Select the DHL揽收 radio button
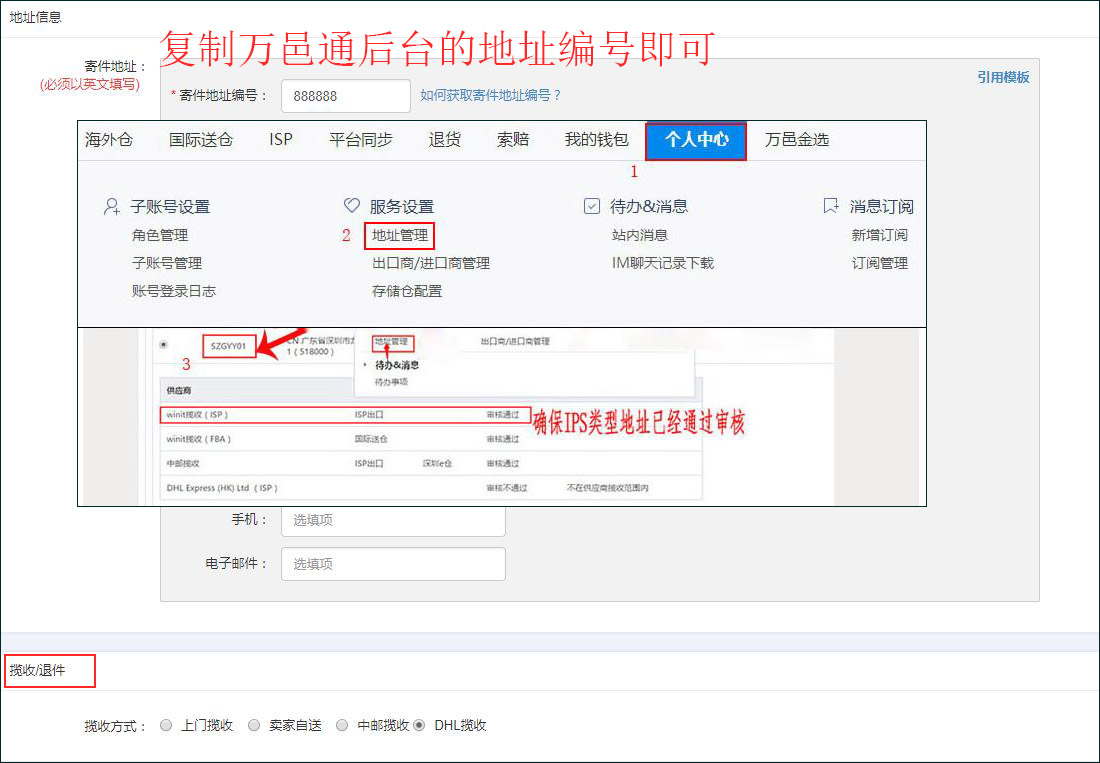1100x763 pixels. [419, 725]
